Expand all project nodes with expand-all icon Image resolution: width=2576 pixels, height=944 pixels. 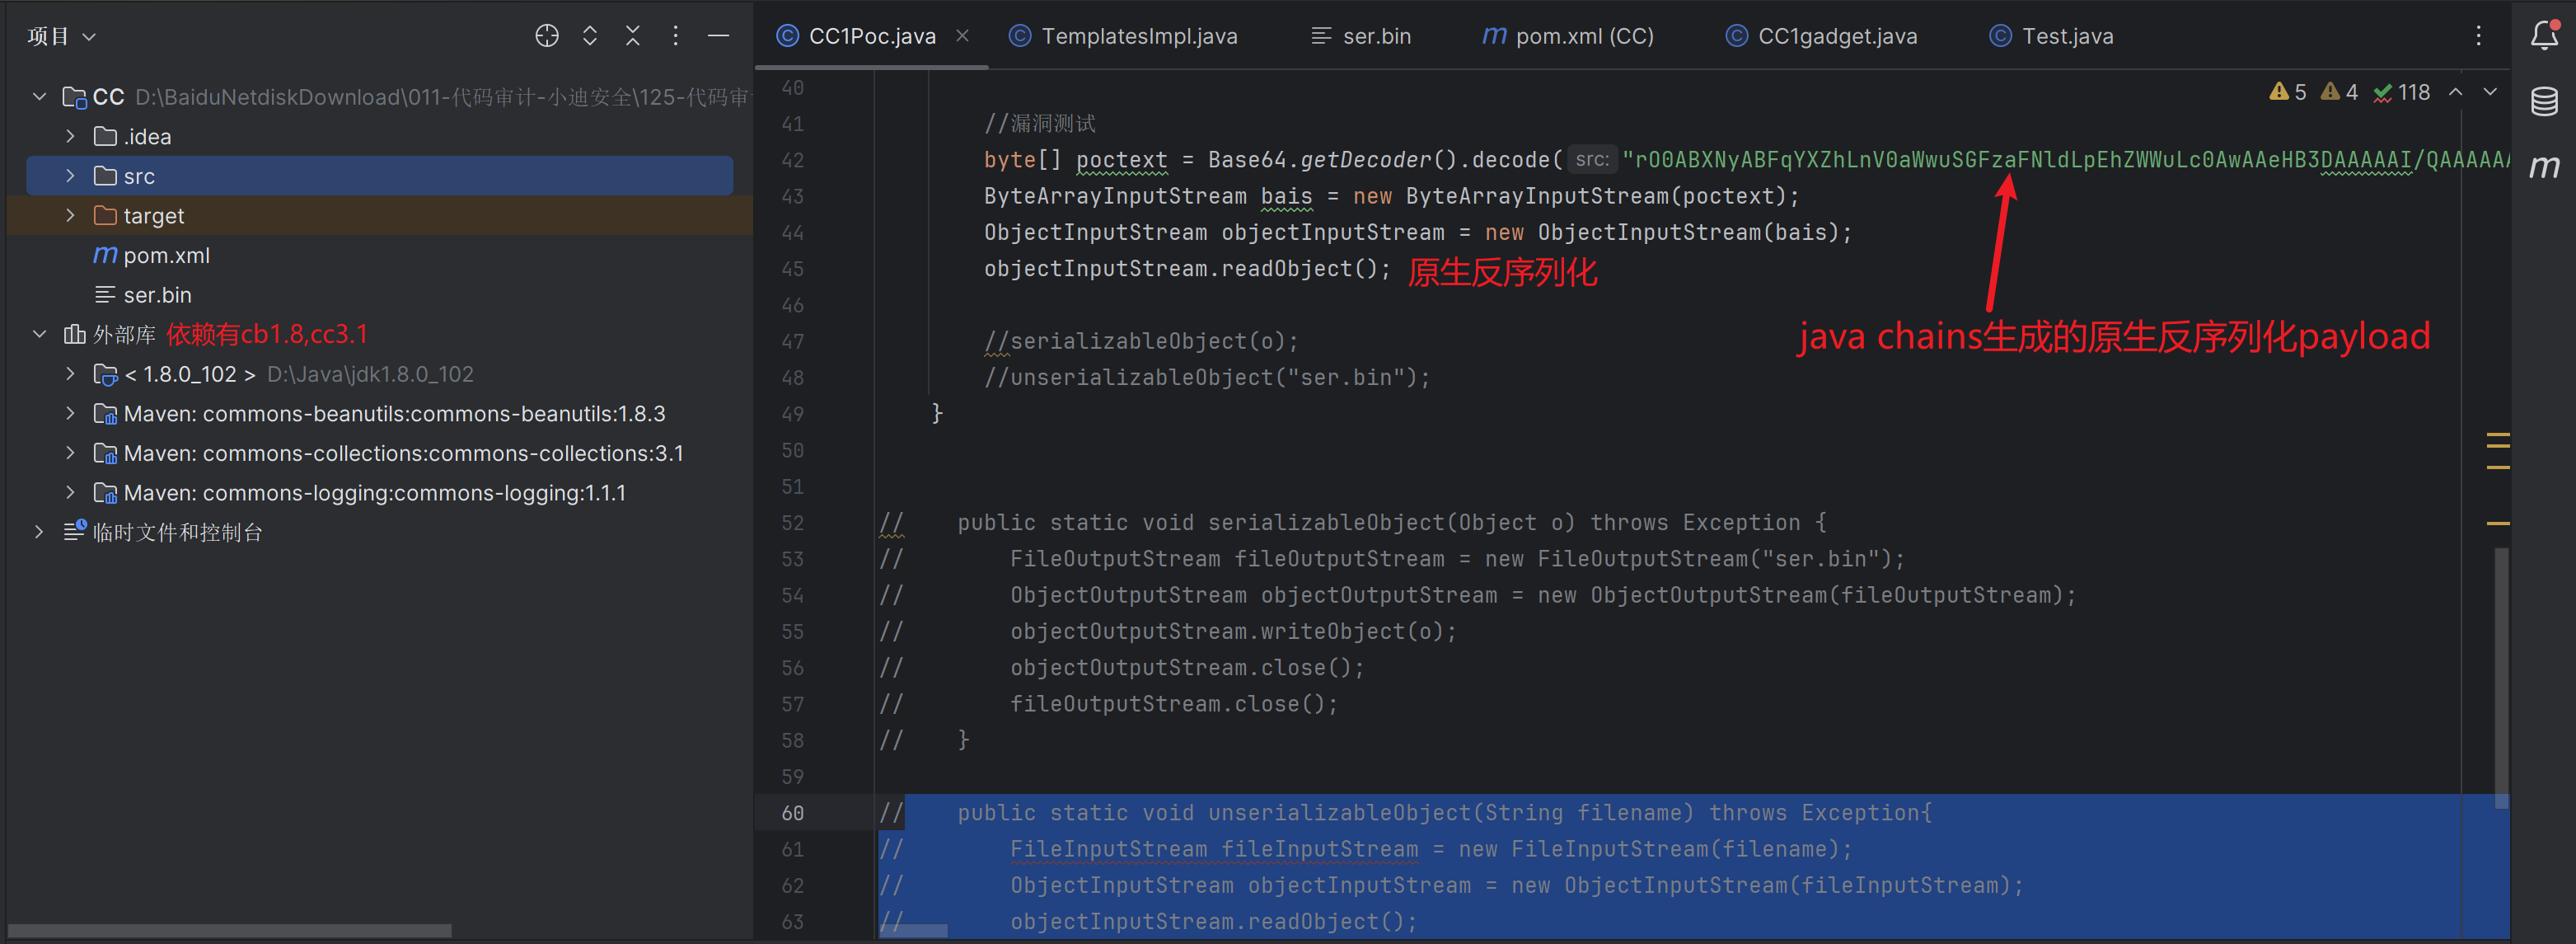(590, 35)
